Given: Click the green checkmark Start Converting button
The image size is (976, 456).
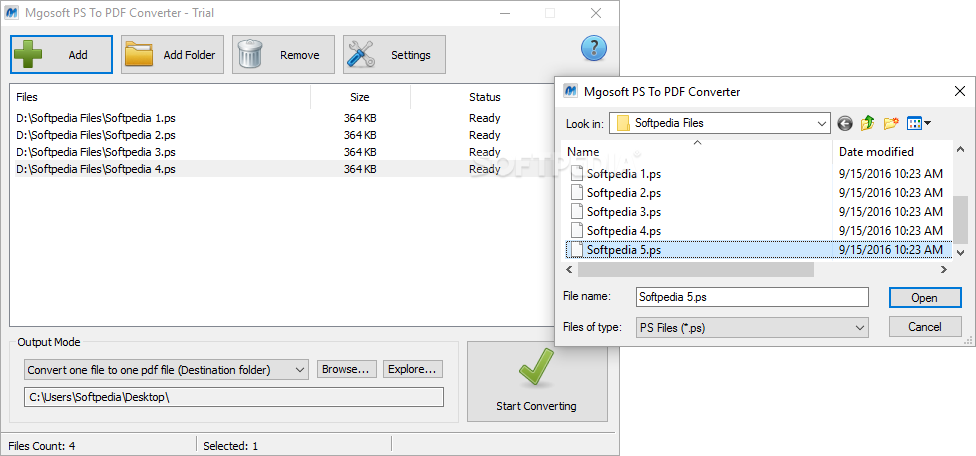Looking at the screenshot, I should click(x=537, y=381).
